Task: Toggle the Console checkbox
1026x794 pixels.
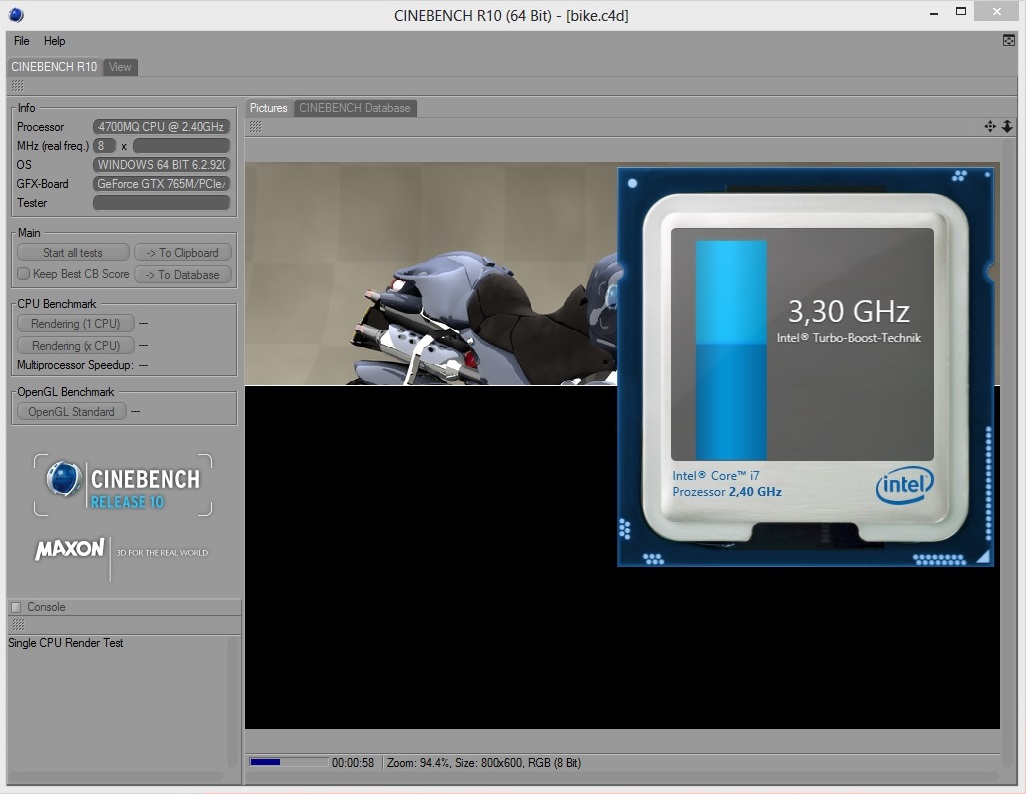Action: [x=16, y=607]
